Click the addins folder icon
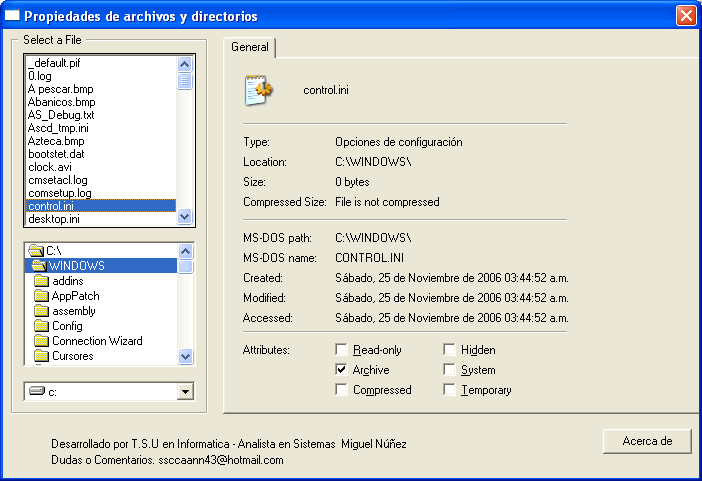The image size is (702, 481). tap(41, 281)
